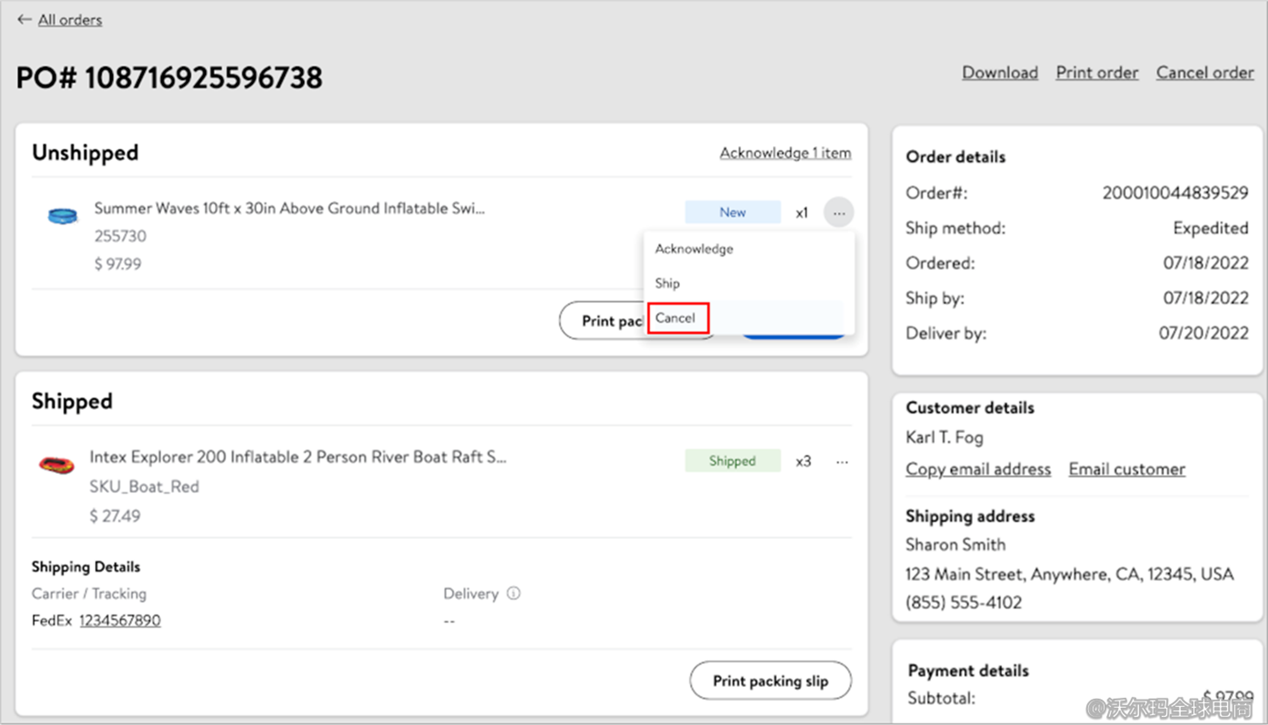
Task: Click the red inflatable boat thumbnail
Action: 56,465
